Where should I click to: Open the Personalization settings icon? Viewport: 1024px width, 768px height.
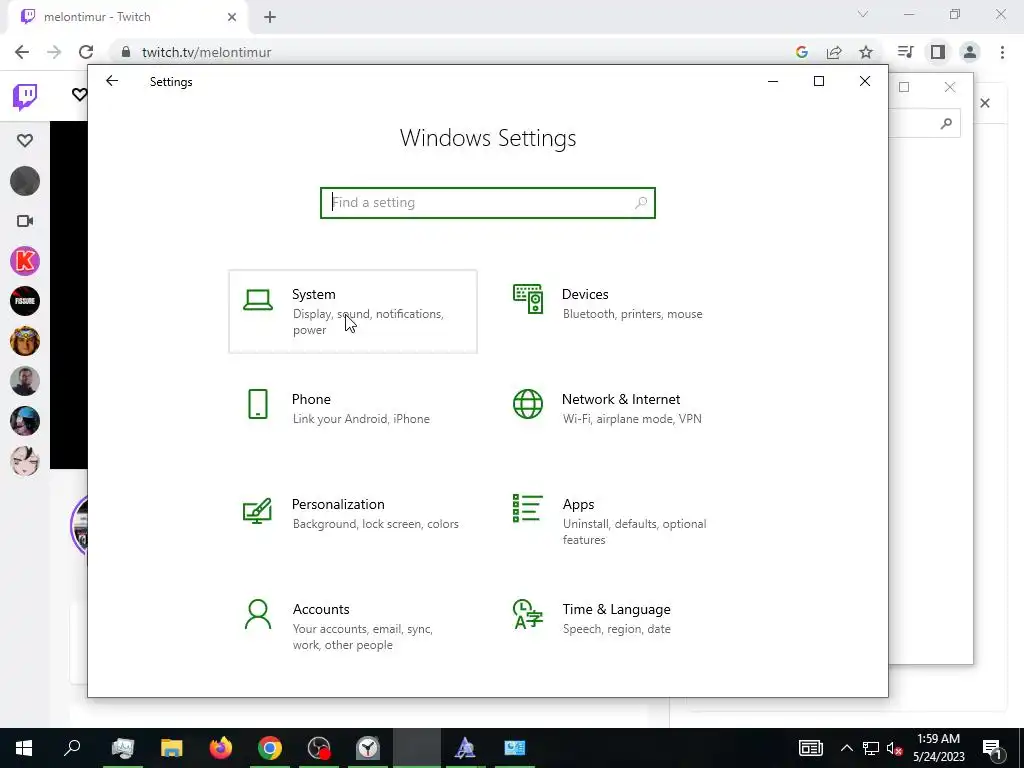(x=257, y=510)
